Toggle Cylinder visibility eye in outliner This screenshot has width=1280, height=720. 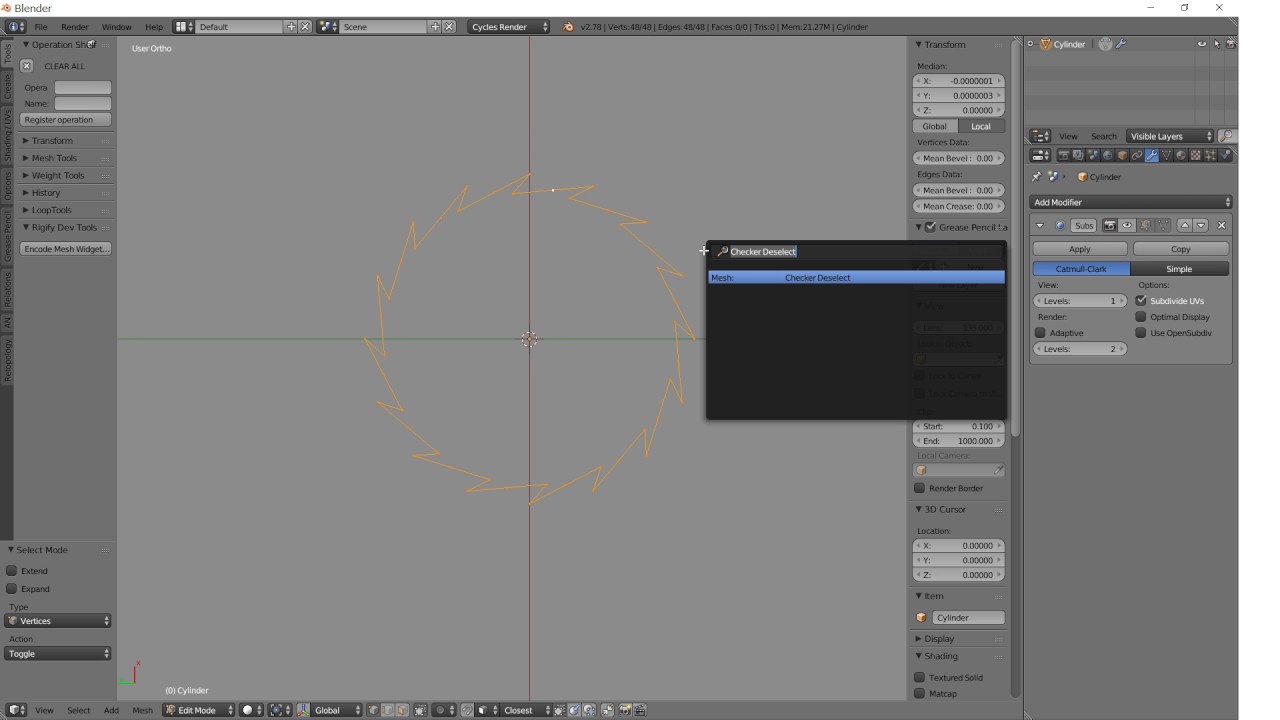(x=1202, y=44)
